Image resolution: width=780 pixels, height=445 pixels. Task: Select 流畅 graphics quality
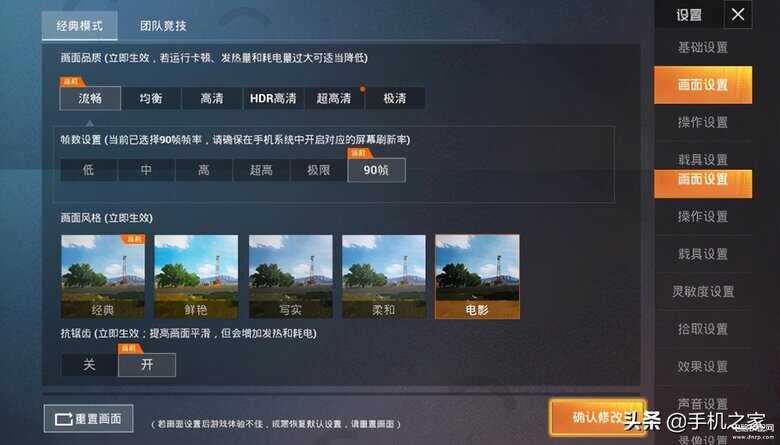(x=90, y=98)
